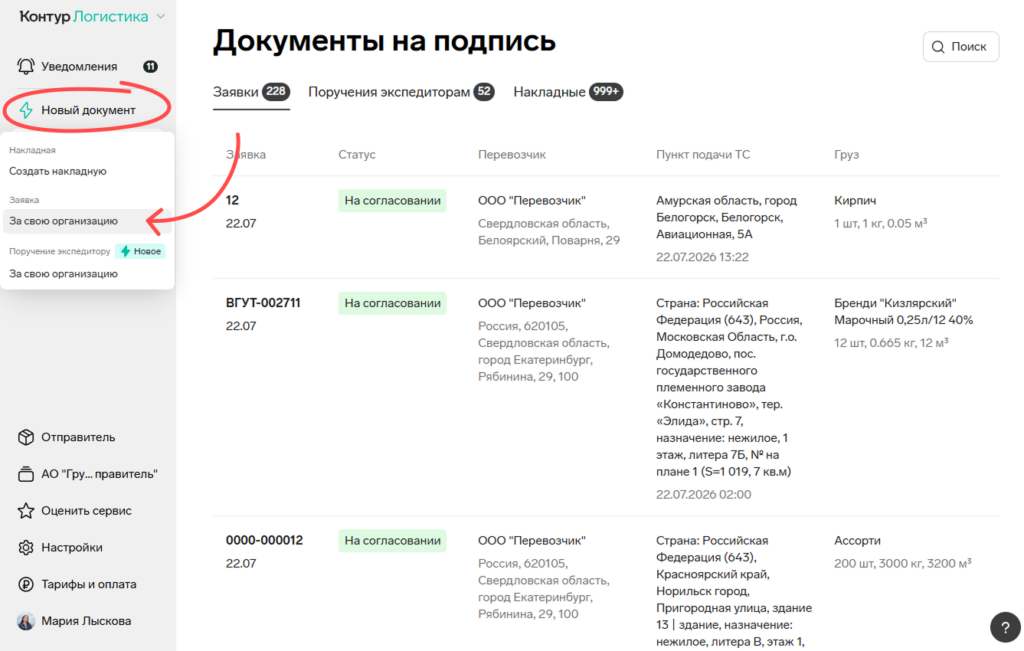The image size is (1024, 651).
Task: Click the Груз column header
Action: [x=846, y=155]
